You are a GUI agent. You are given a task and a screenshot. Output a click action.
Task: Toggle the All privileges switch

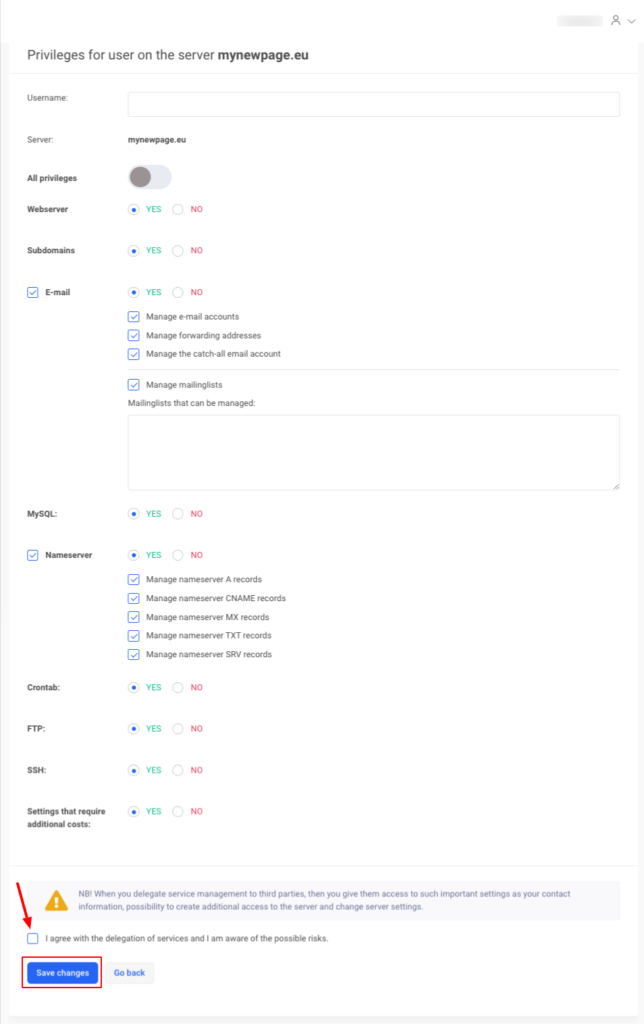point(150,178)
